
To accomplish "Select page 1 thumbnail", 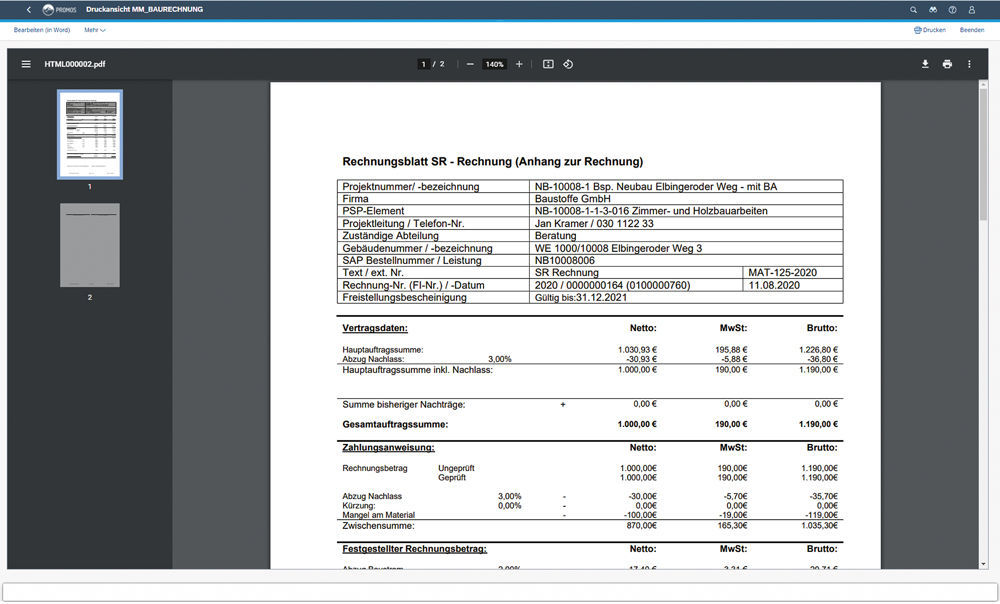I will (x=90, y=134).
